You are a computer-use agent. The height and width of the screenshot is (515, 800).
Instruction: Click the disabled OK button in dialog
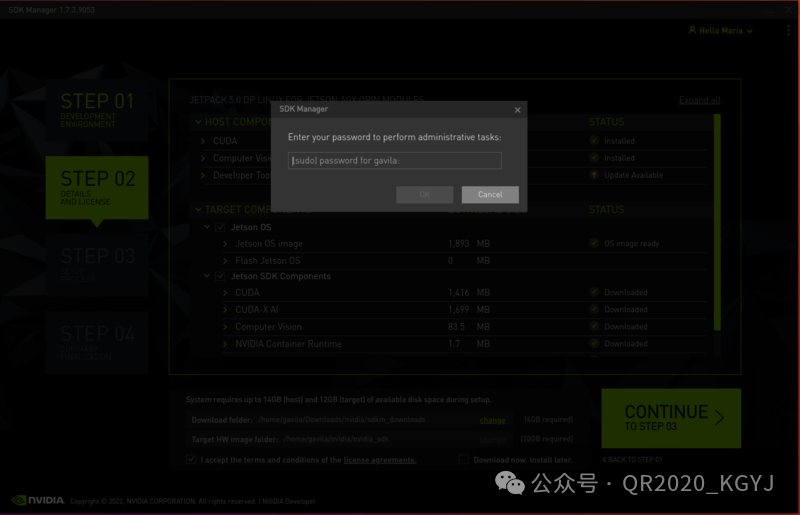tap(424, 194)
